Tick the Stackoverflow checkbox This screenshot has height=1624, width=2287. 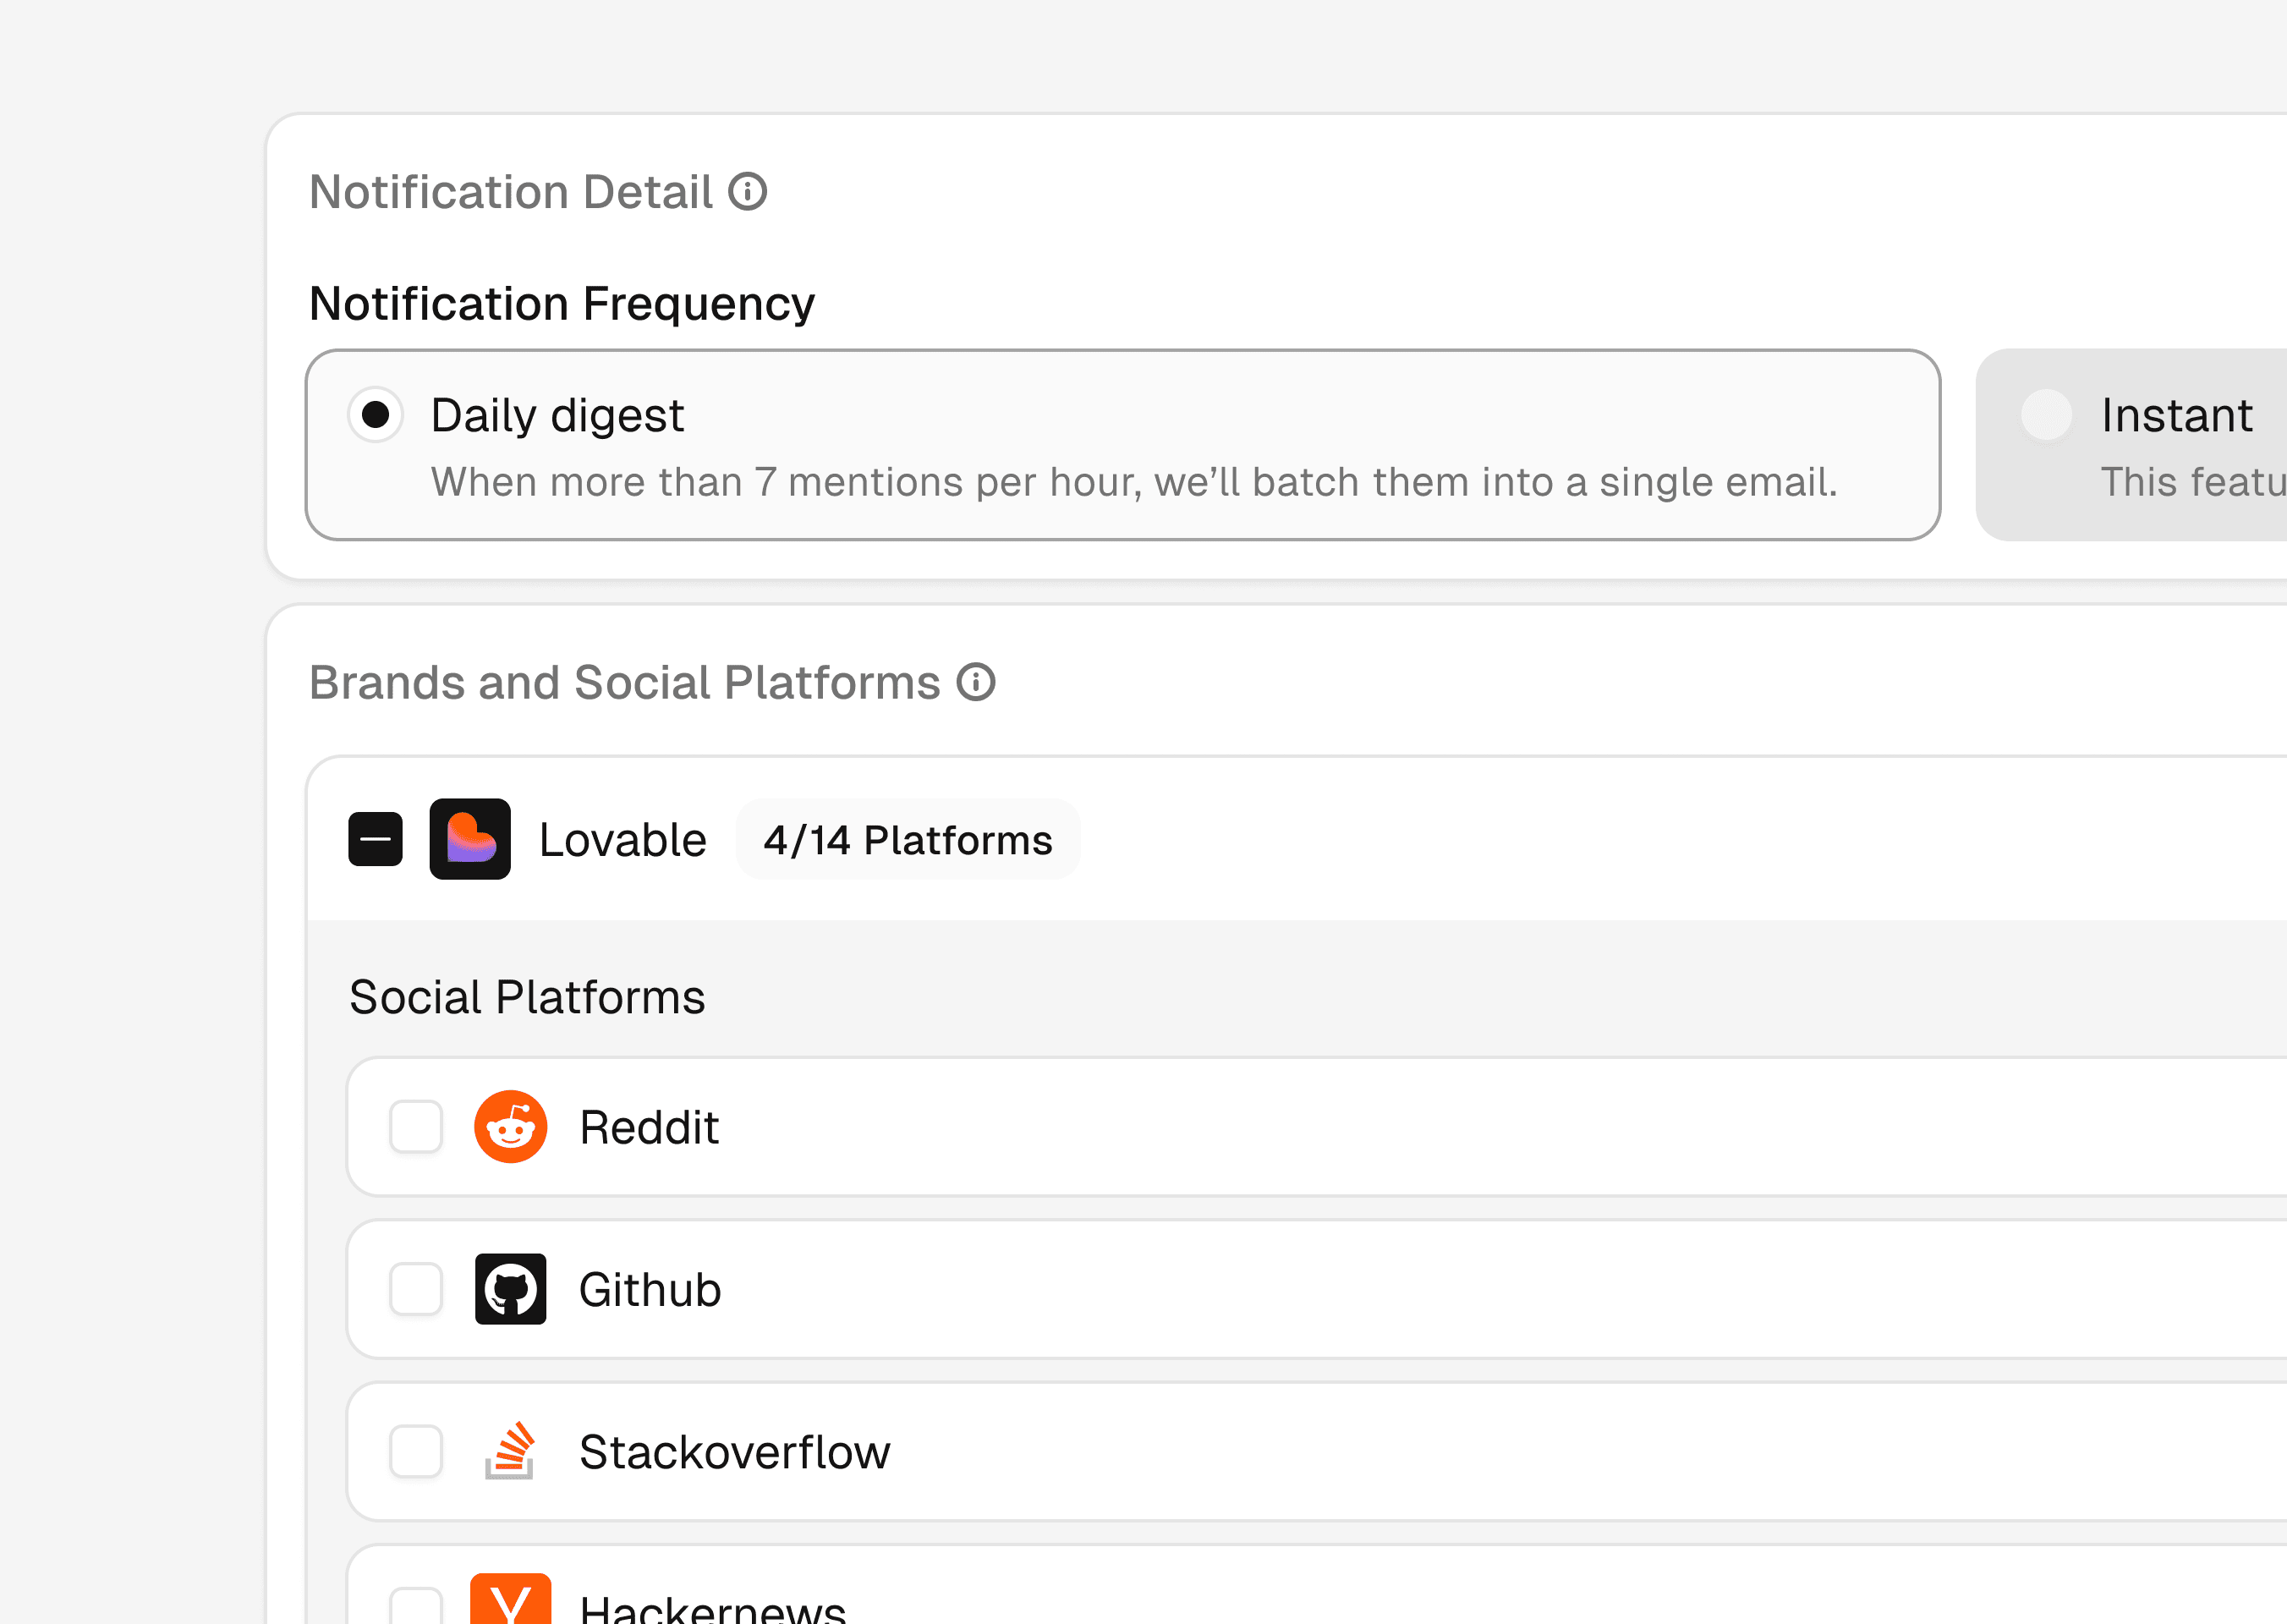pyautogui.click(x=416, y=1451)
